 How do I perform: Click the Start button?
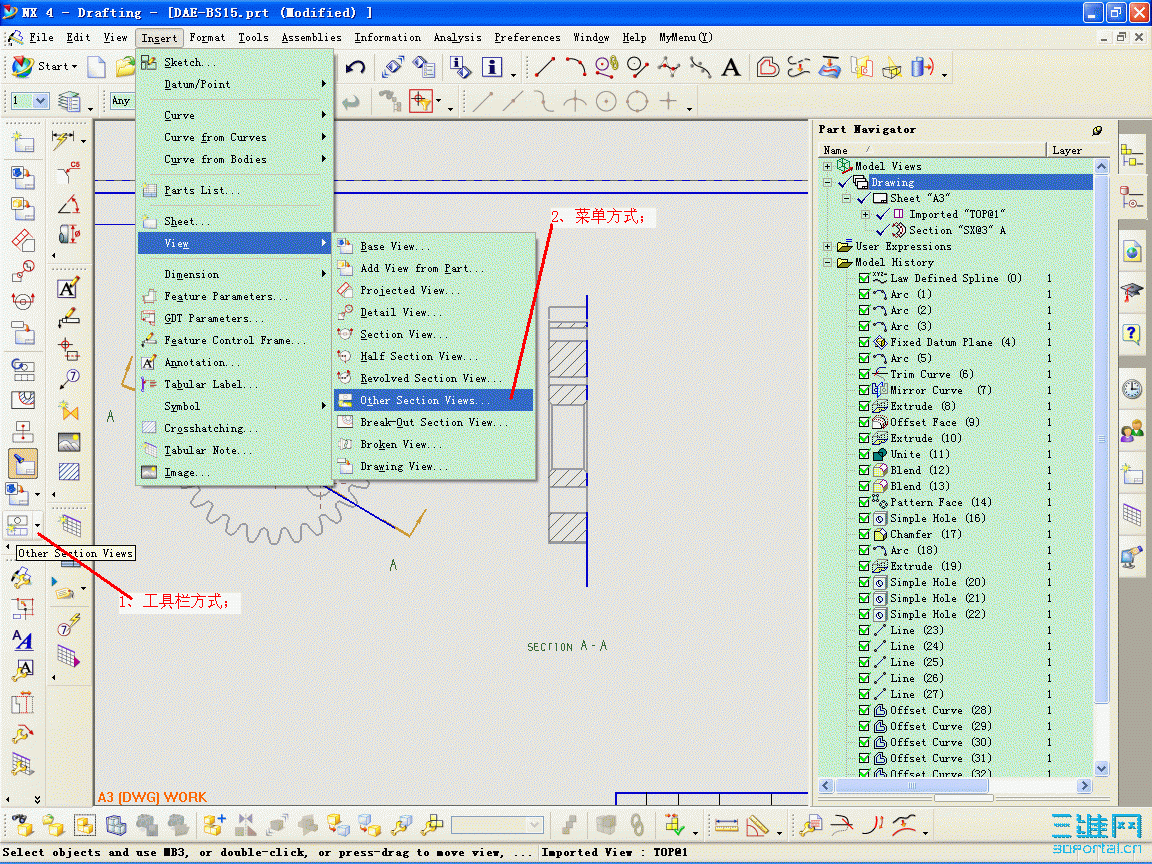tap(44, 67)
